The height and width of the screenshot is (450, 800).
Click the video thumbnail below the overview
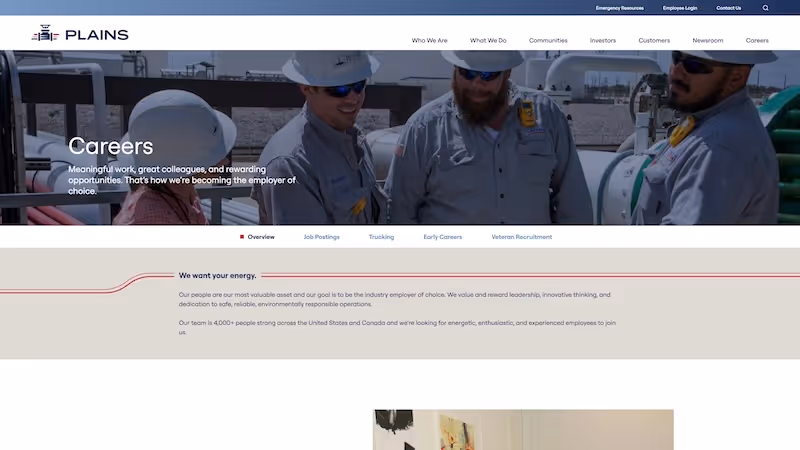[x=523, y=430]
